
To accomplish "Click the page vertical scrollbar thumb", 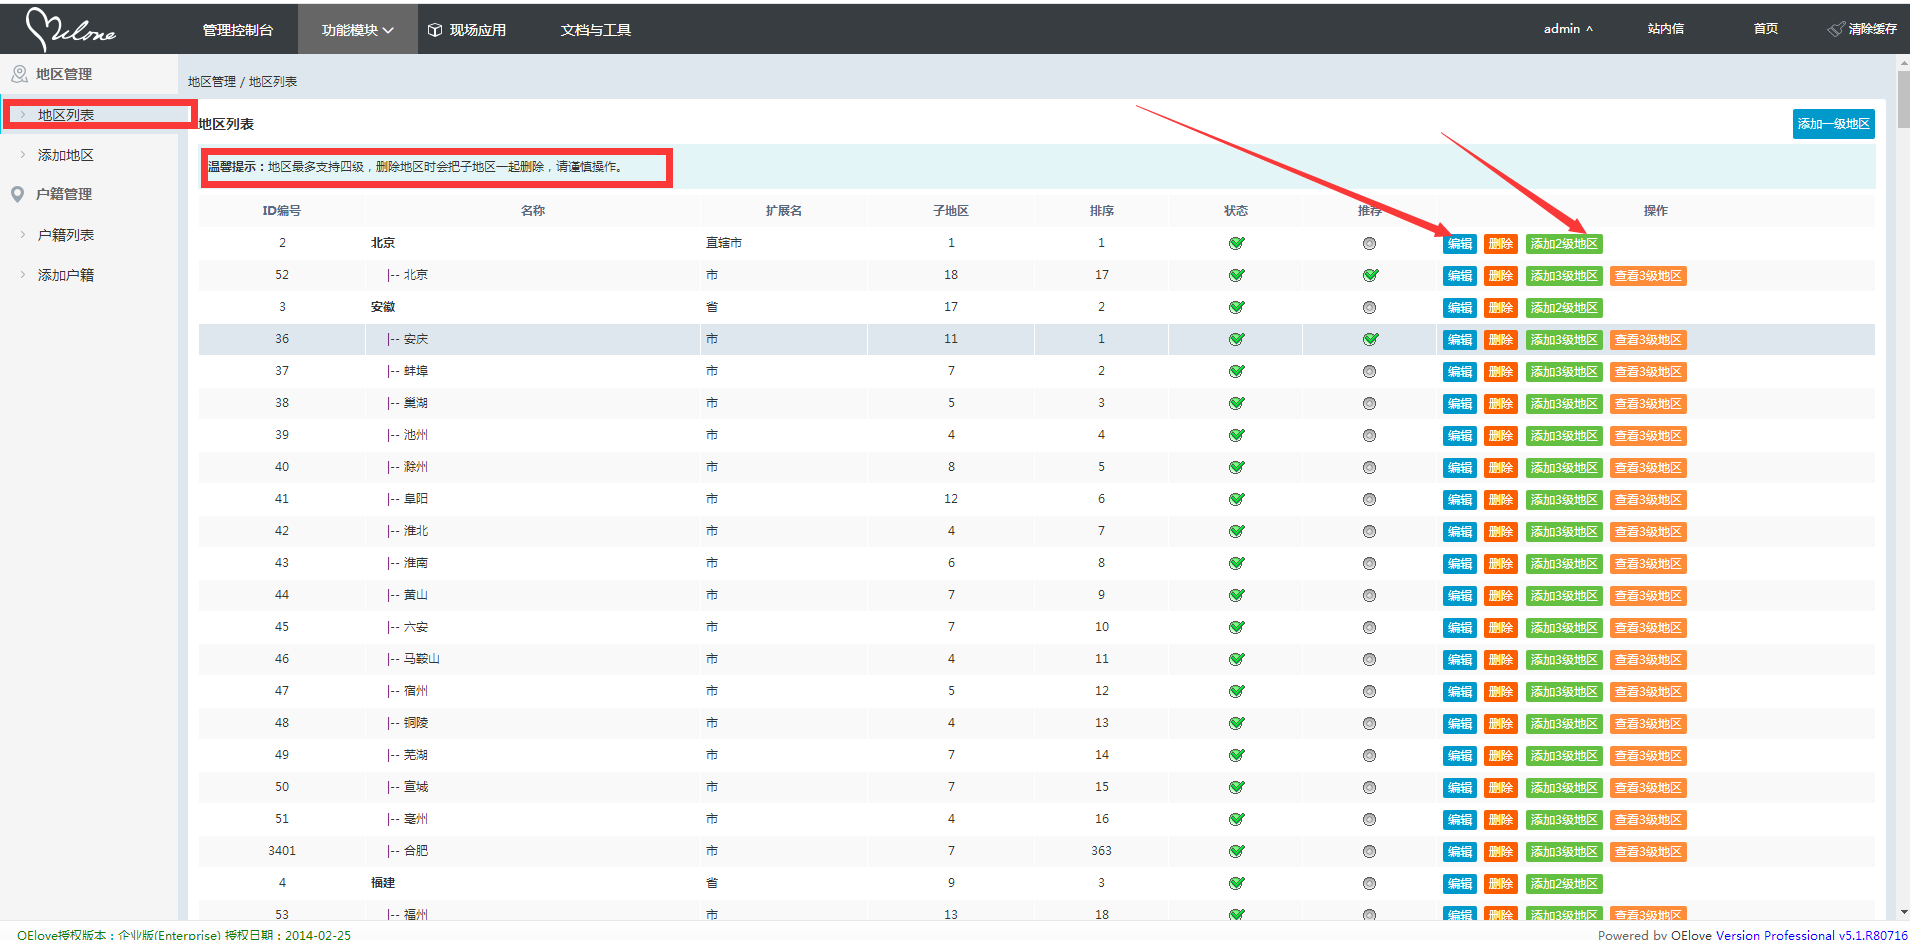I will (1903, 100).
